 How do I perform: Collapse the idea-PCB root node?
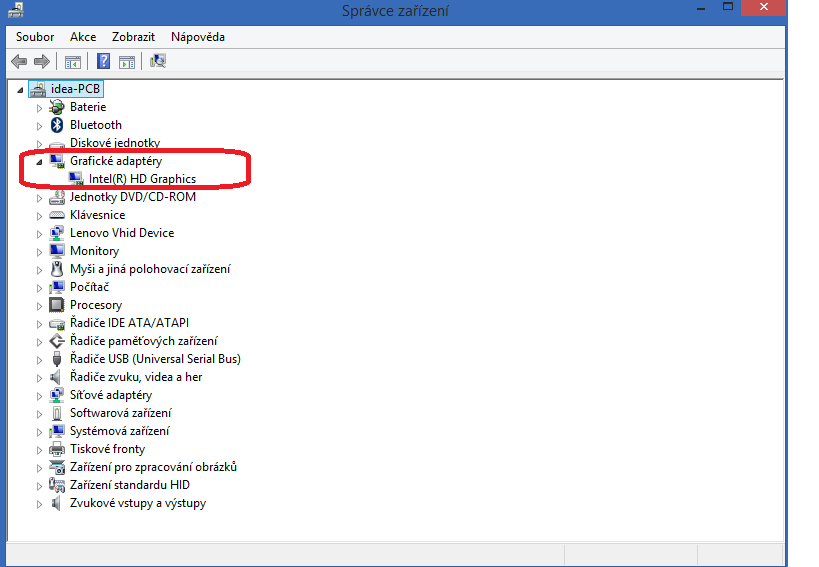[x=21, y=89]
